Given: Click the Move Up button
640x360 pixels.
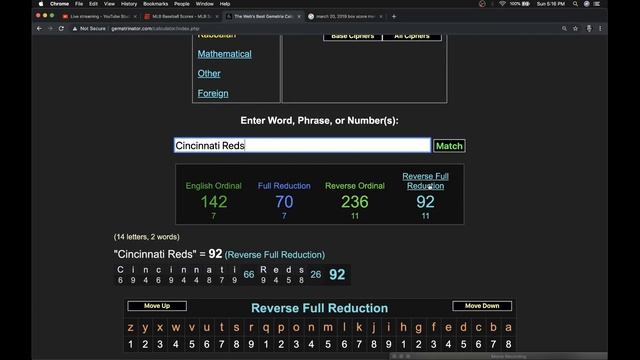Looking at the screenshot, I should 157,306.
